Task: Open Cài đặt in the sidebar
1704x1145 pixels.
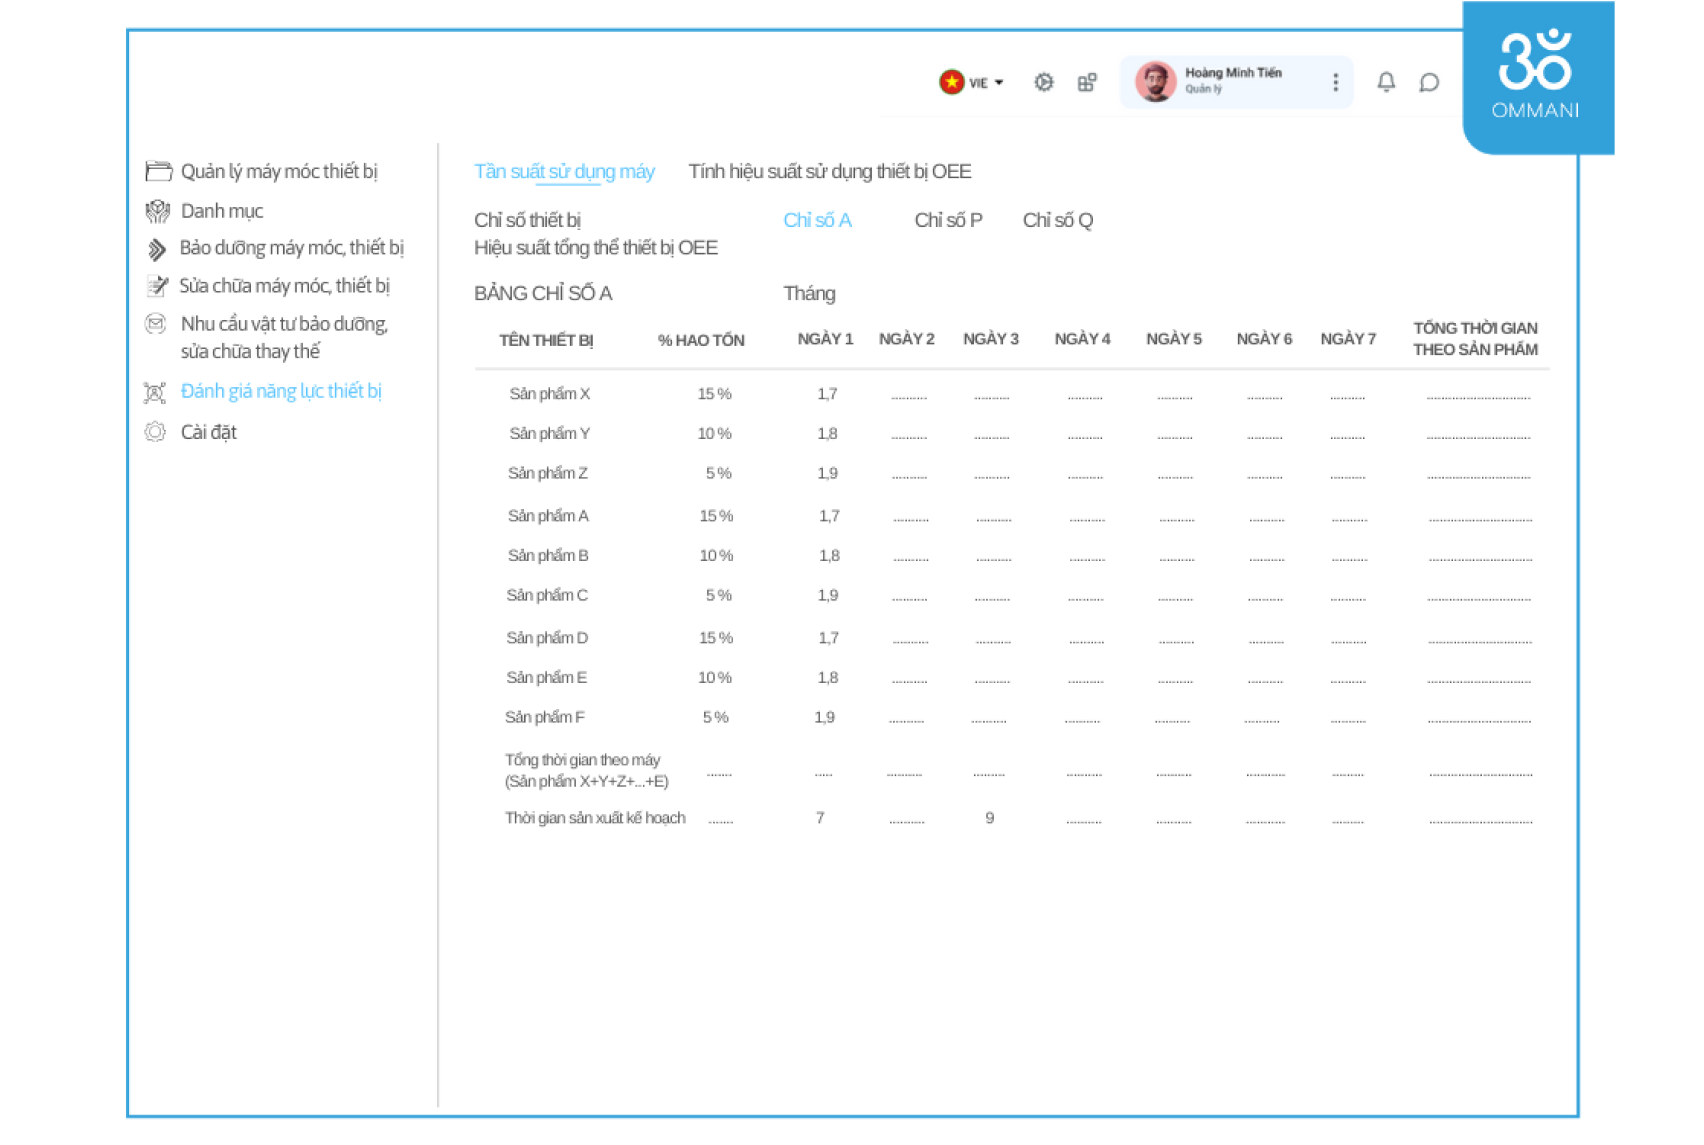Action: [209, 432]
